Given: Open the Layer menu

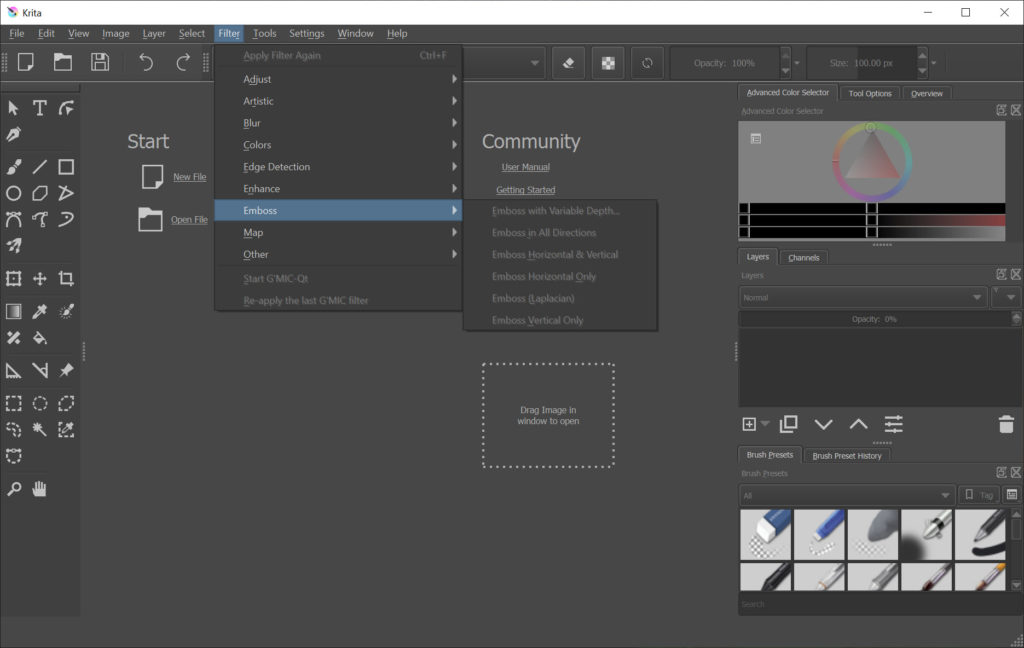Looking at the screenshot, I should (154, 33).
